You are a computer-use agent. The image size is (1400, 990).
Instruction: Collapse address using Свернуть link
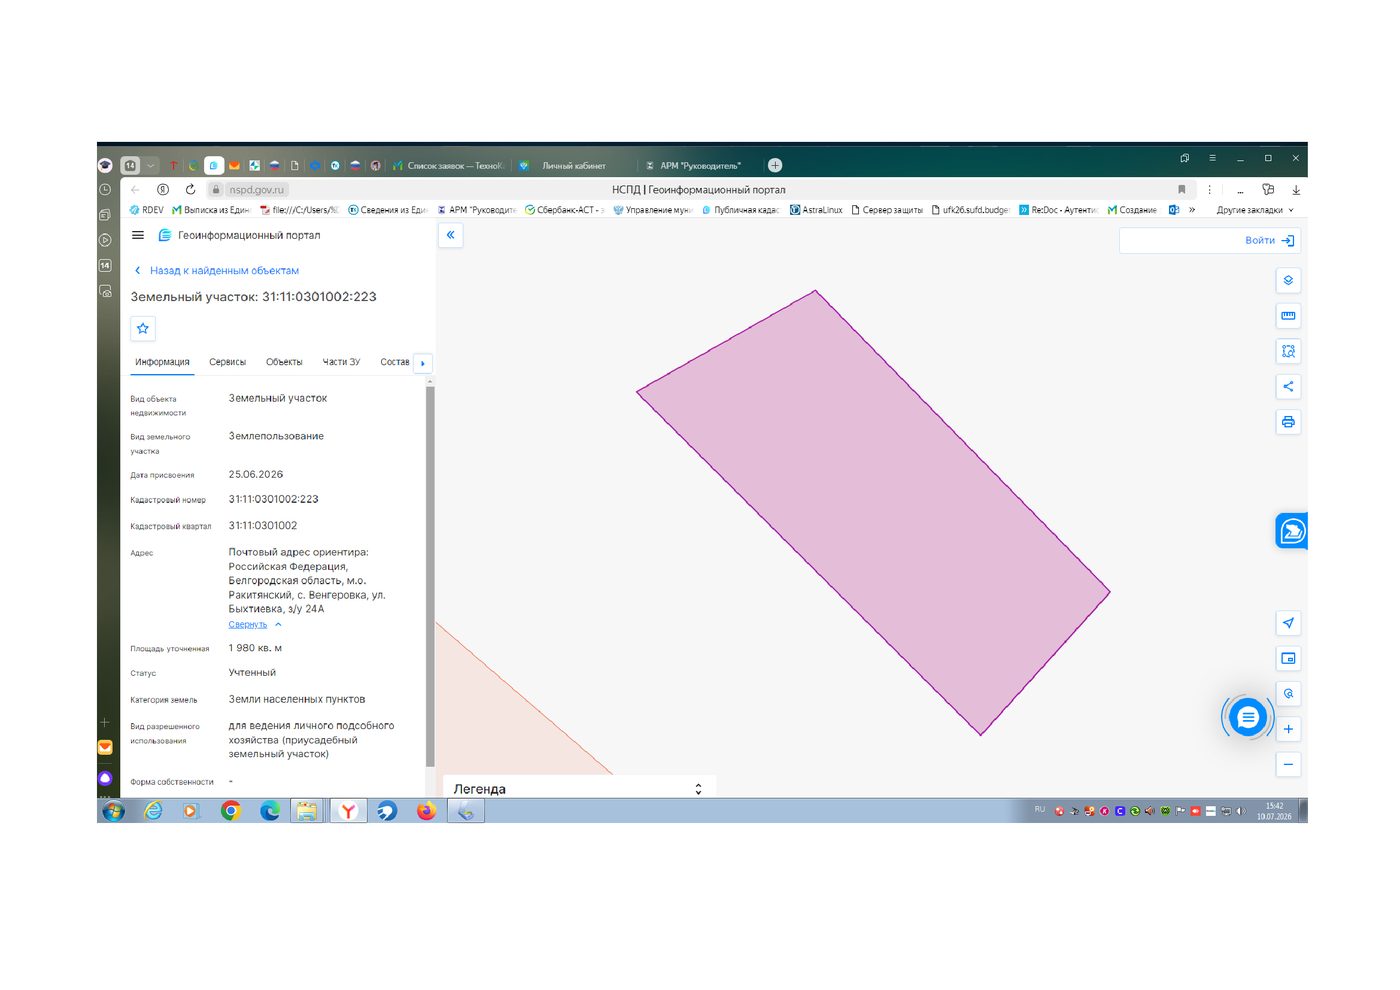point(248,624)
